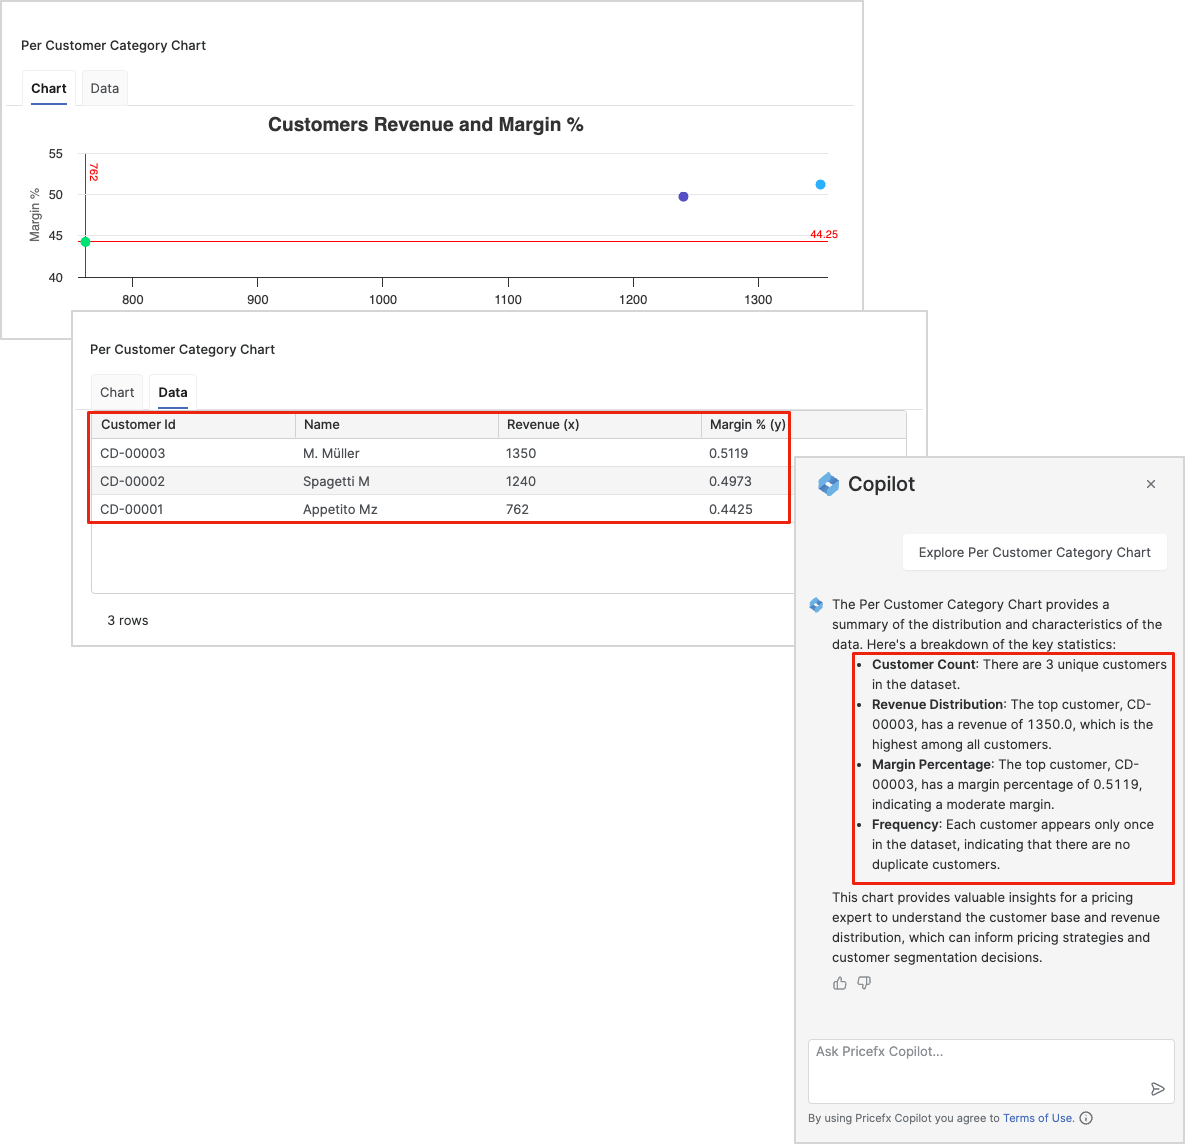
Task: Click the info icon beside Terms of Use
Action: [x=1086, y=1118]
